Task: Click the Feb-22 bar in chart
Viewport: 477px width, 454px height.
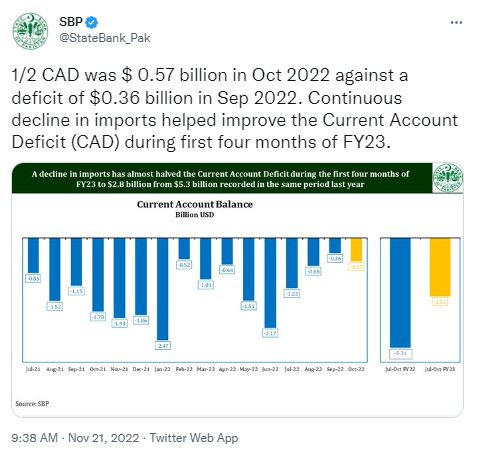Action: (x=184, y=249)
